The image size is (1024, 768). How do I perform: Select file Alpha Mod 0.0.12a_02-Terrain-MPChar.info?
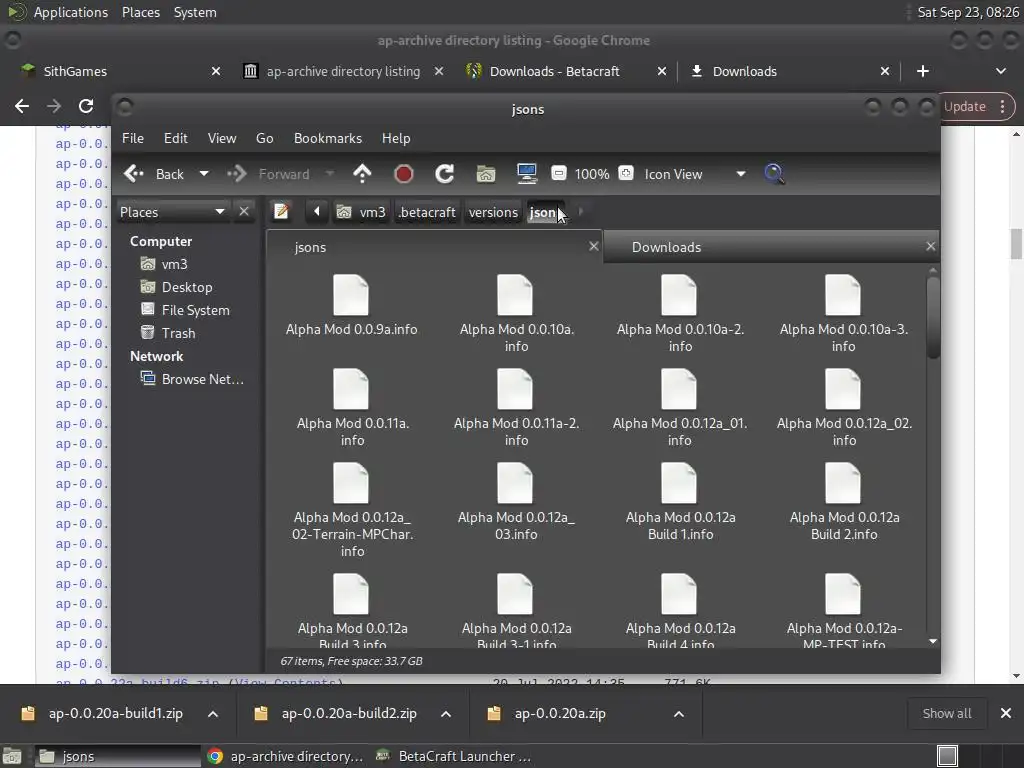click(352, 511)
